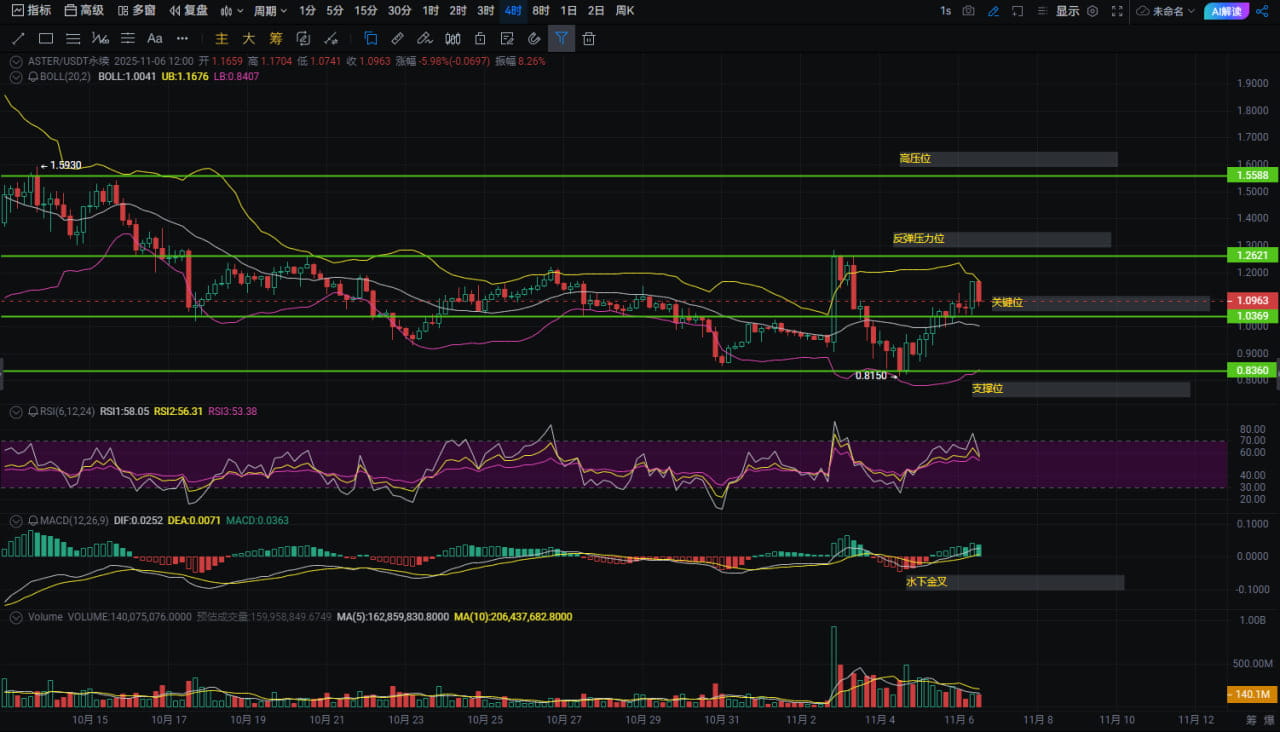Click the share icon at top right

click(1261, 11)
